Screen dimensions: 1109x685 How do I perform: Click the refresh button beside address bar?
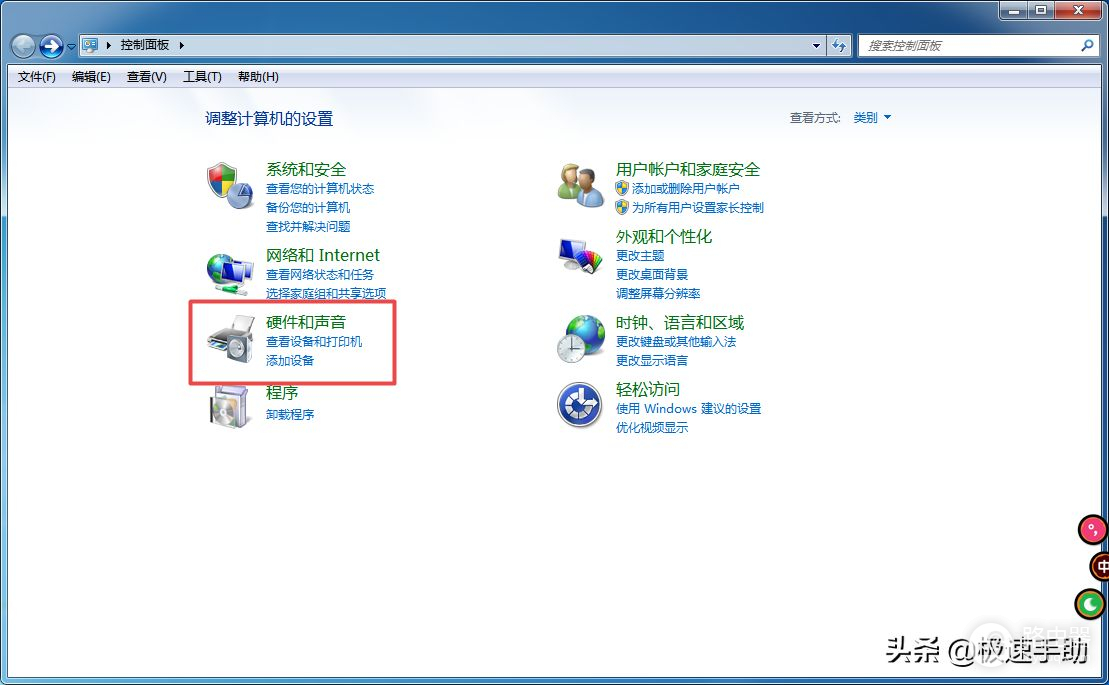pos(839,45)
